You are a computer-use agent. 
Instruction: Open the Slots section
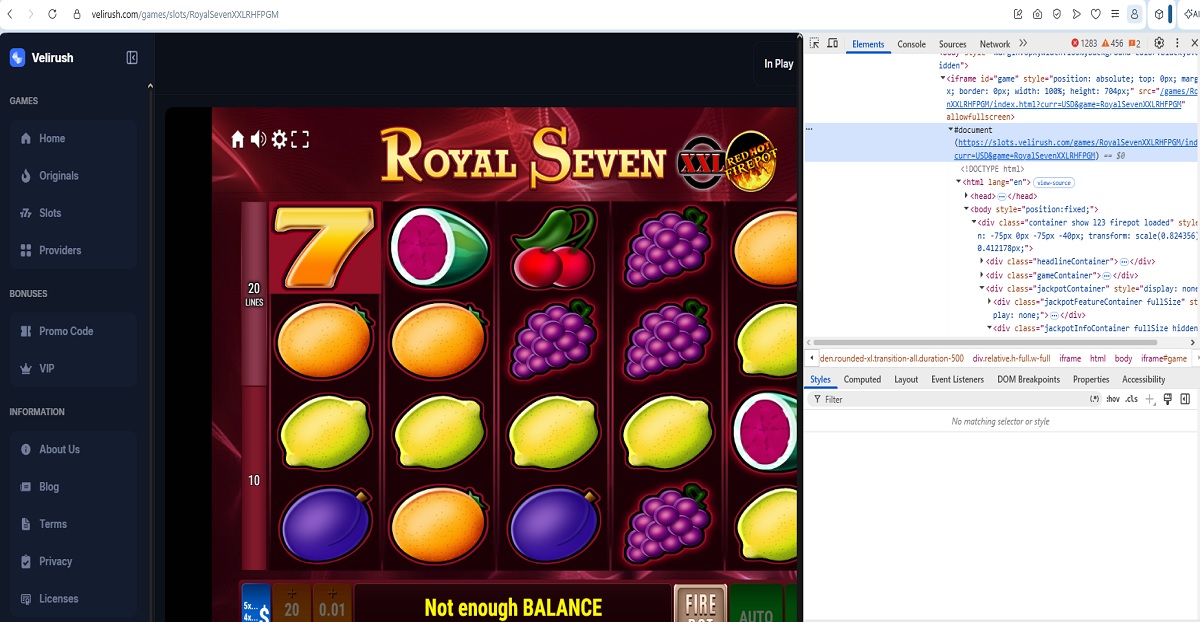pyautogui.click(x=73, y=213)
